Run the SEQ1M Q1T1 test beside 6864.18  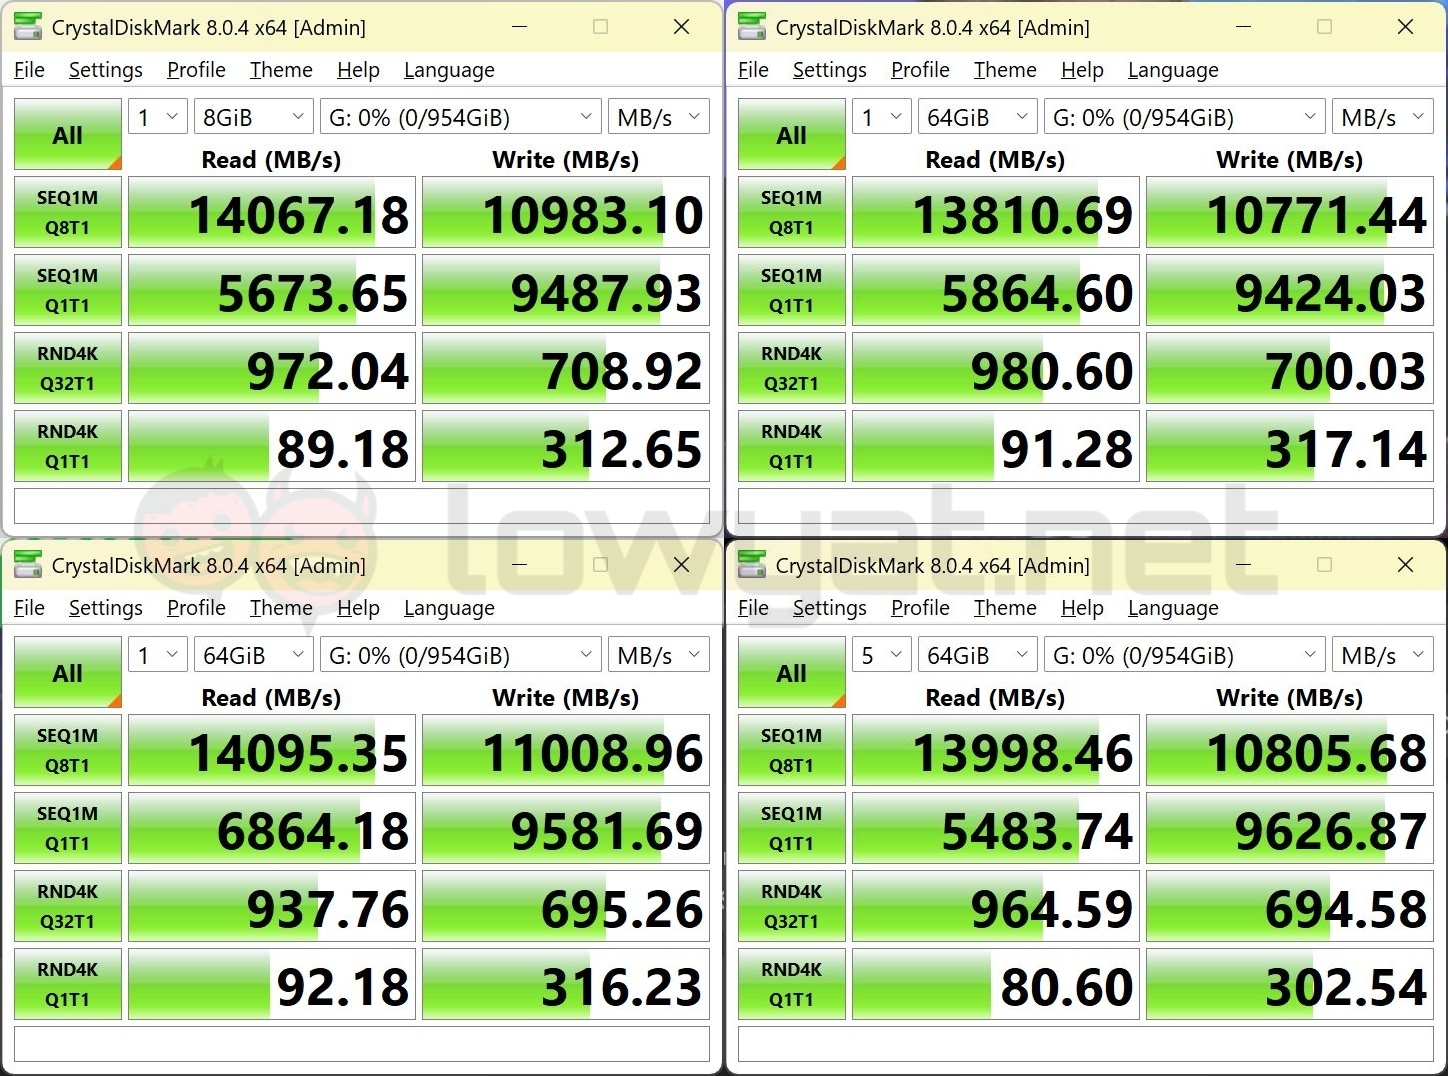click(x=67, y=828)
